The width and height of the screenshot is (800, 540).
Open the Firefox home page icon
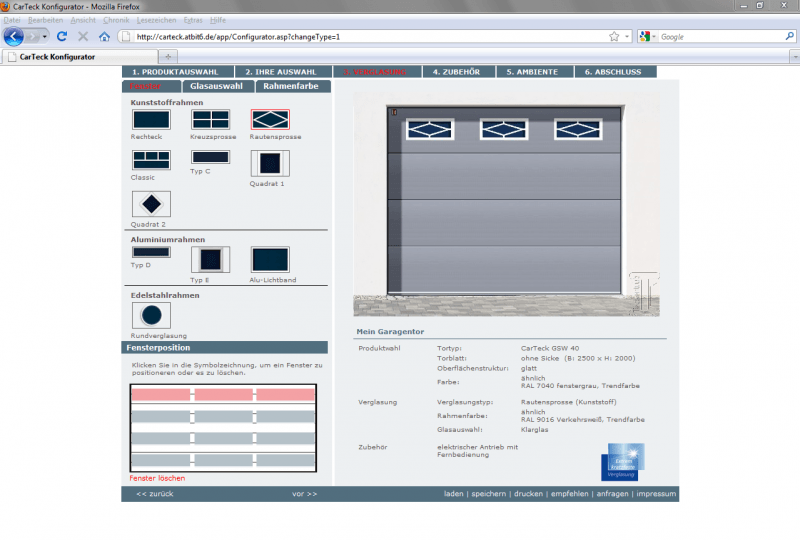[x=104, y=37]
